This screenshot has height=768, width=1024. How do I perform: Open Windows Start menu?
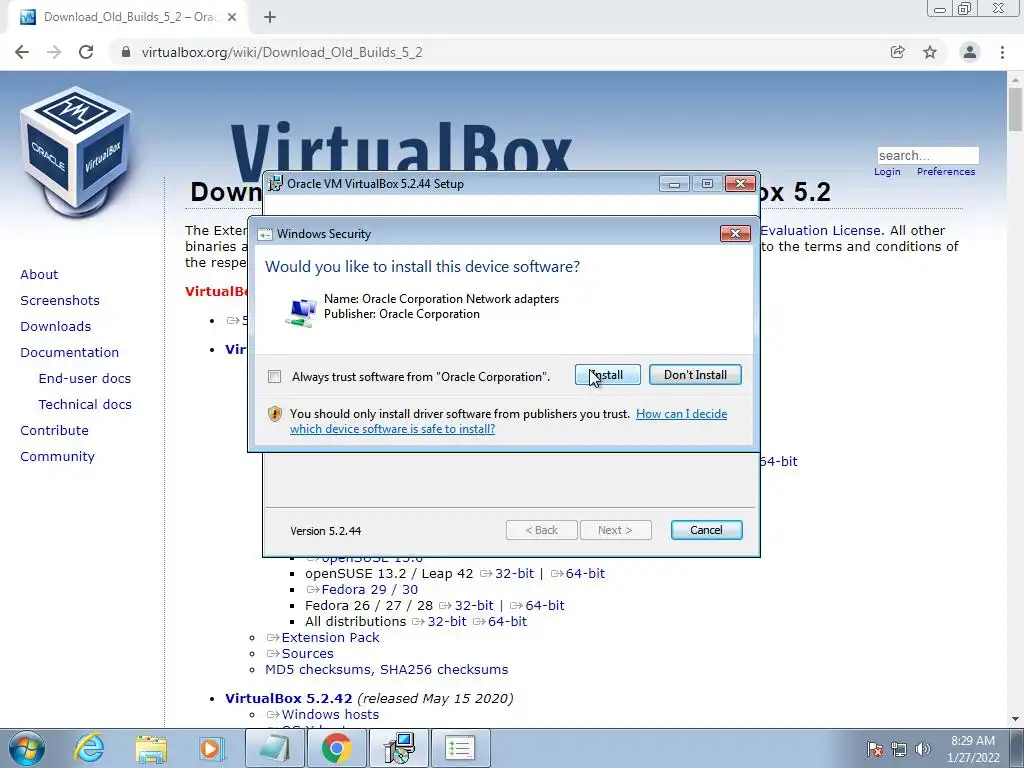[26, 748]
